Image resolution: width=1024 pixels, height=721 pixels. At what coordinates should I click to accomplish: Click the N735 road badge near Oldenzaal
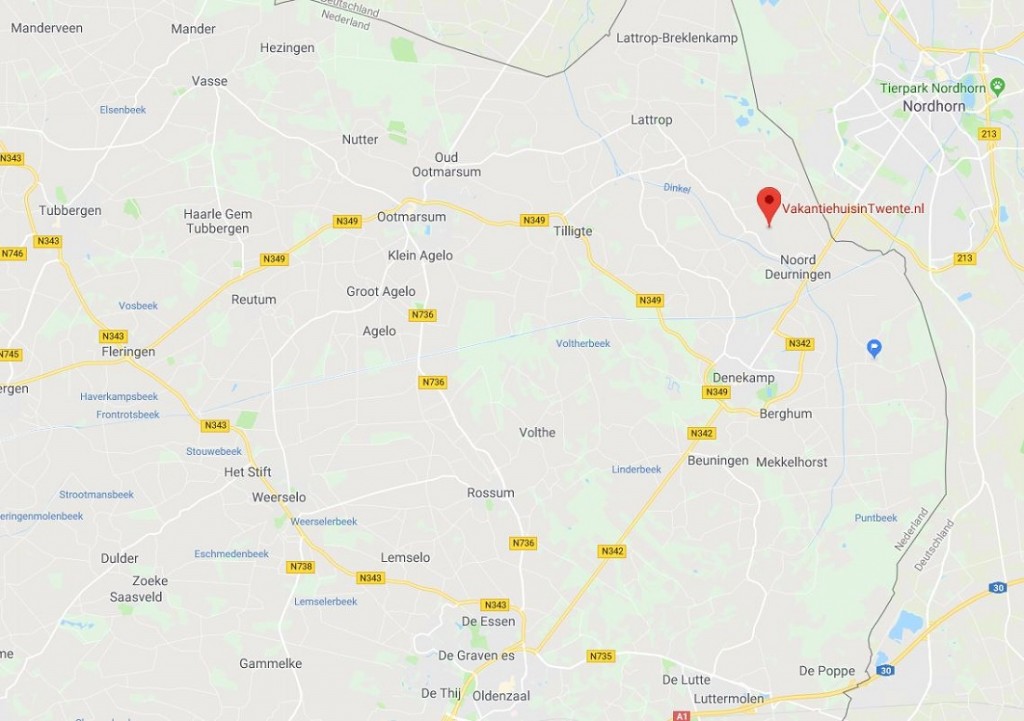600,656
